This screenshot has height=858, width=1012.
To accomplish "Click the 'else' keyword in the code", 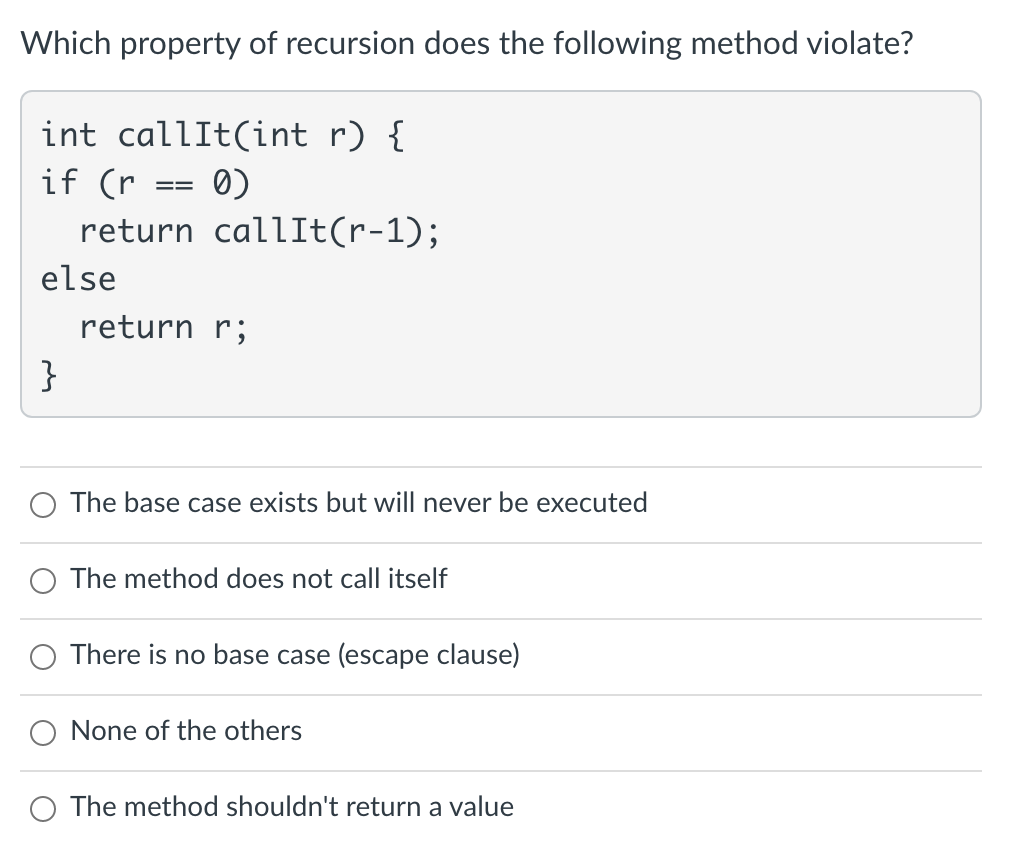I will (x=78, y=279).
